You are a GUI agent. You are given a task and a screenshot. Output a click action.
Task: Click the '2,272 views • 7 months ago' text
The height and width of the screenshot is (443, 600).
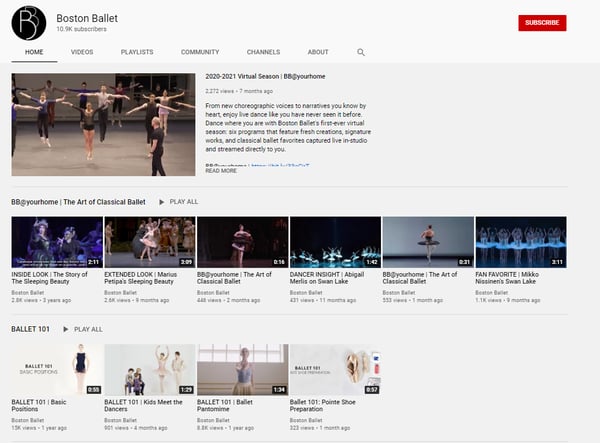(x=239, y=91)
